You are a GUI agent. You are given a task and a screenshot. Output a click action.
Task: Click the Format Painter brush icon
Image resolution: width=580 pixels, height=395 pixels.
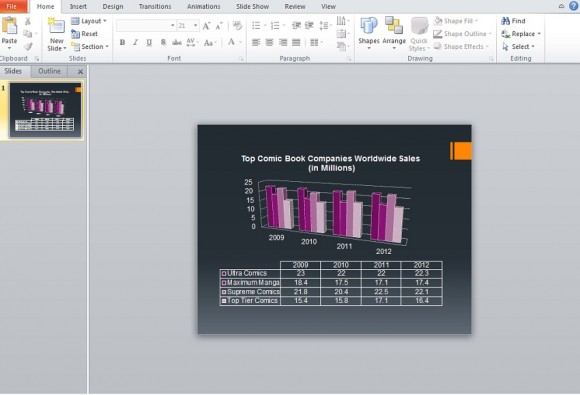pyautogui.click(x=28, y=47)
